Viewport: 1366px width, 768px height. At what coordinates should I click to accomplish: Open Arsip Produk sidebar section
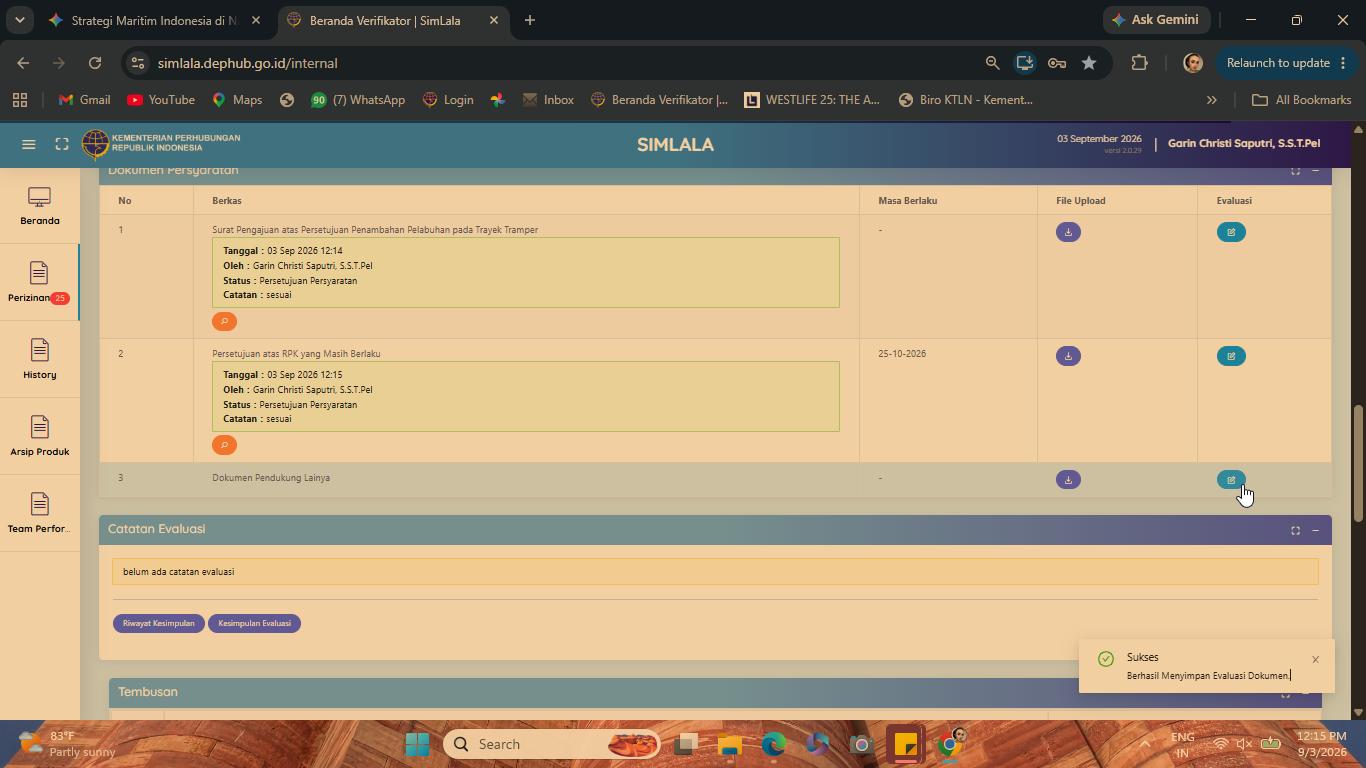39,436
